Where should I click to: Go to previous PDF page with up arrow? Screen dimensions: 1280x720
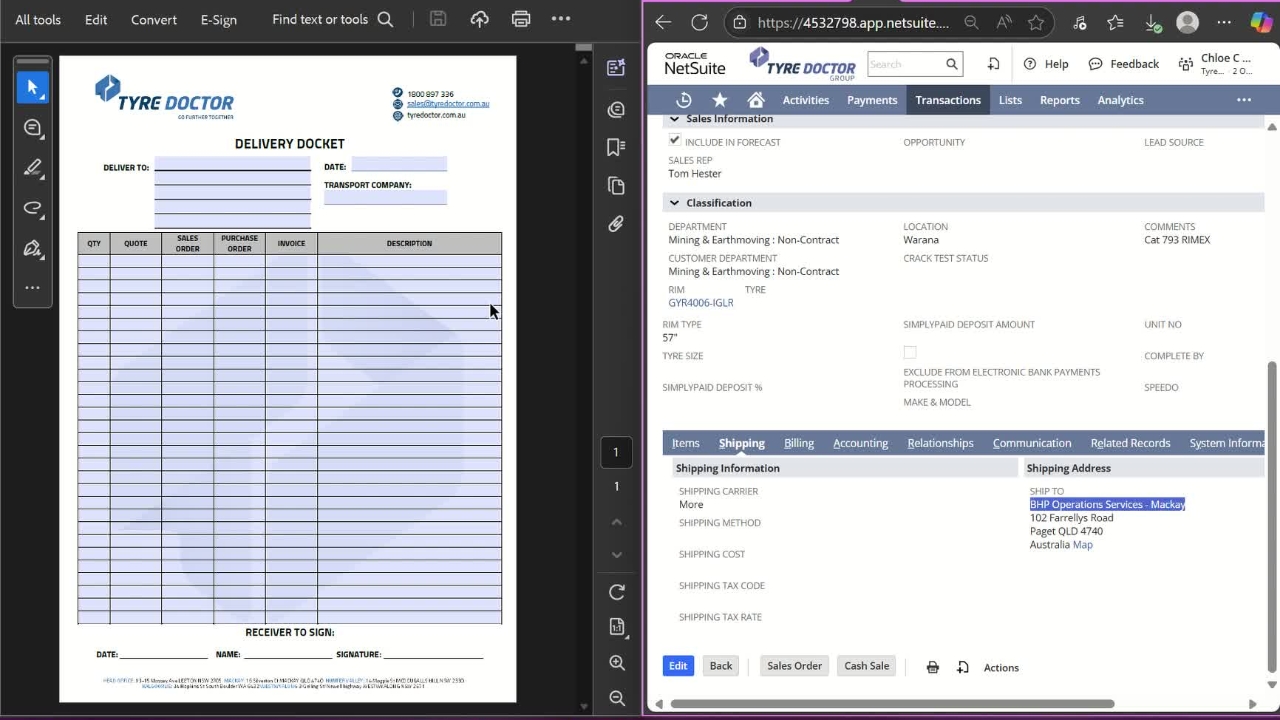pos(616,522)
